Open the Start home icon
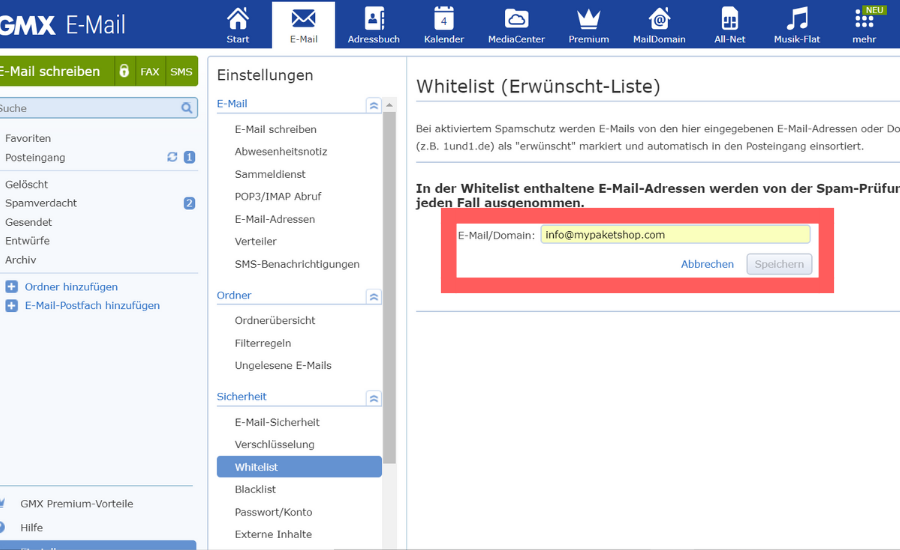 238,19
